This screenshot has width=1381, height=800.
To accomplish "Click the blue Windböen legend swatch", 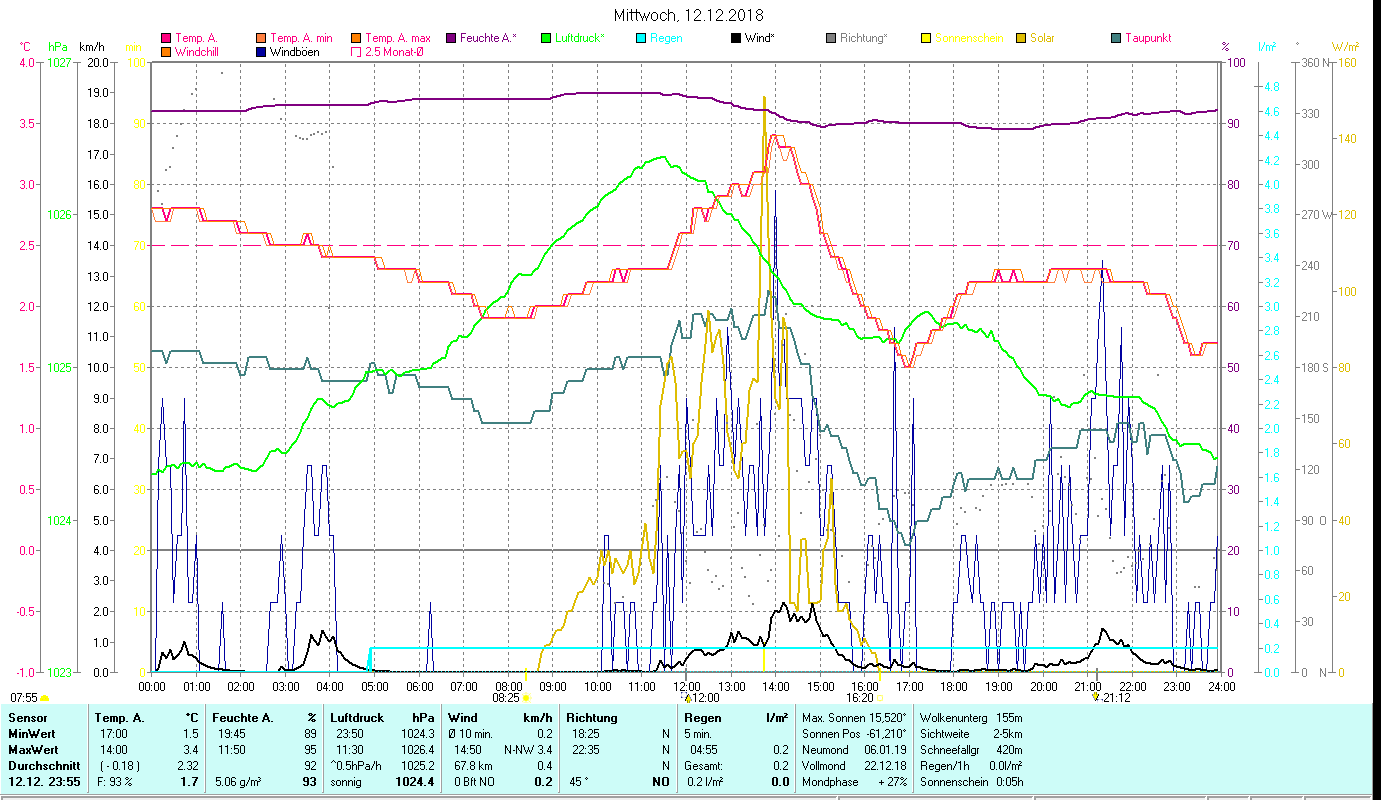I will pos(262,51).
